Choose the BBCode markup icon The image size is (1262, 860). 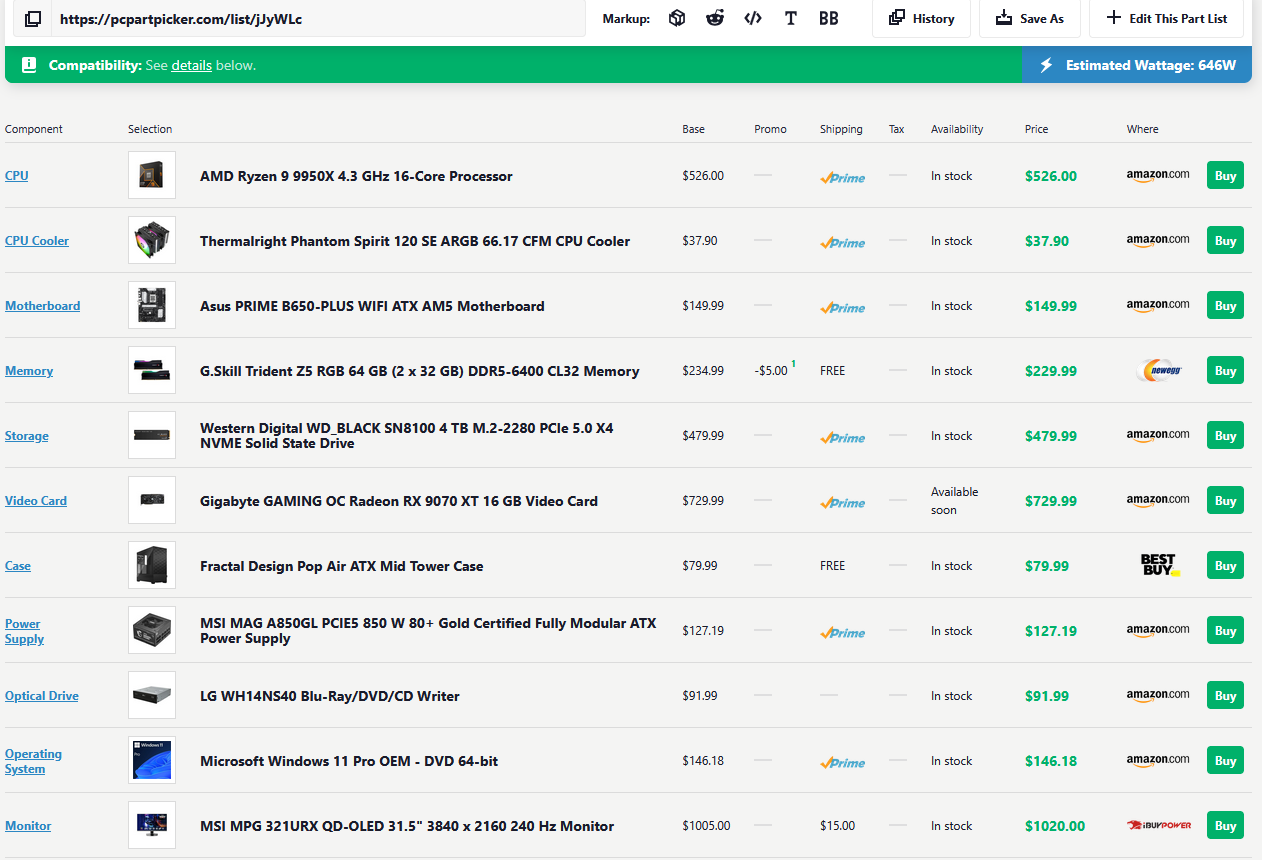pyautogui.click(x=829, y=18)
